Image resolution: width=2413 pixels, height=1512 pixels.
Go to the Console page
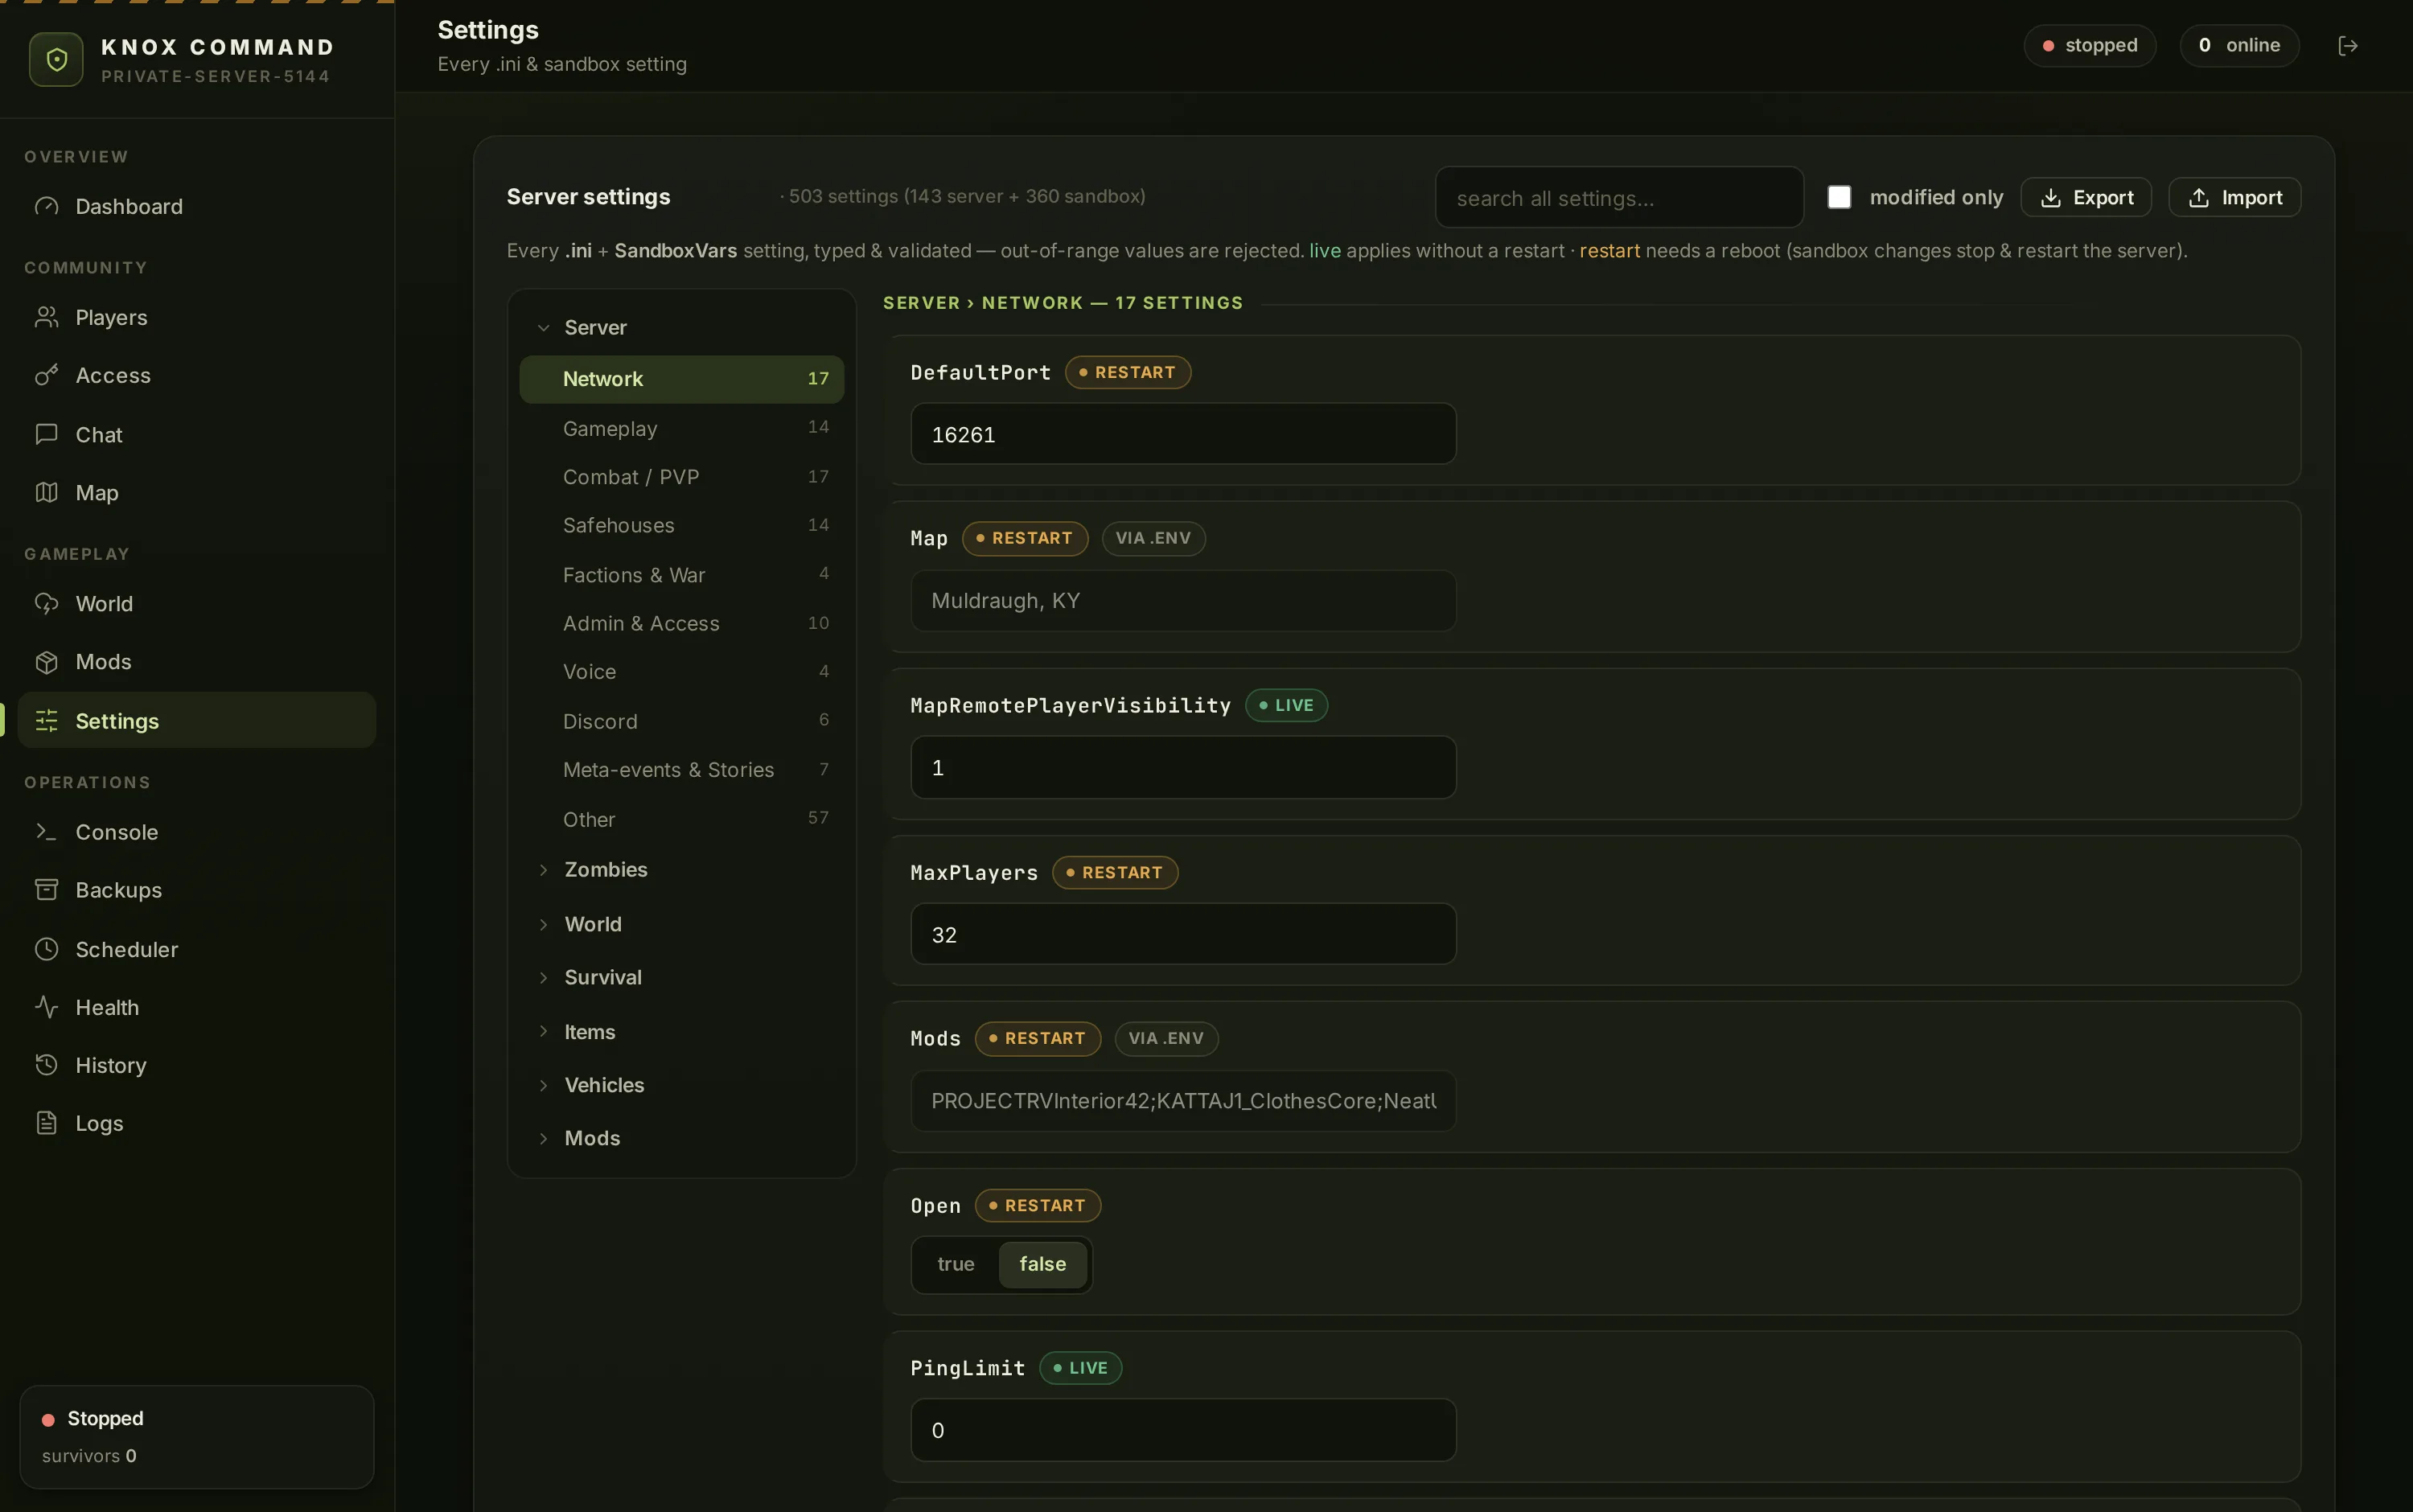coord(197,831)
